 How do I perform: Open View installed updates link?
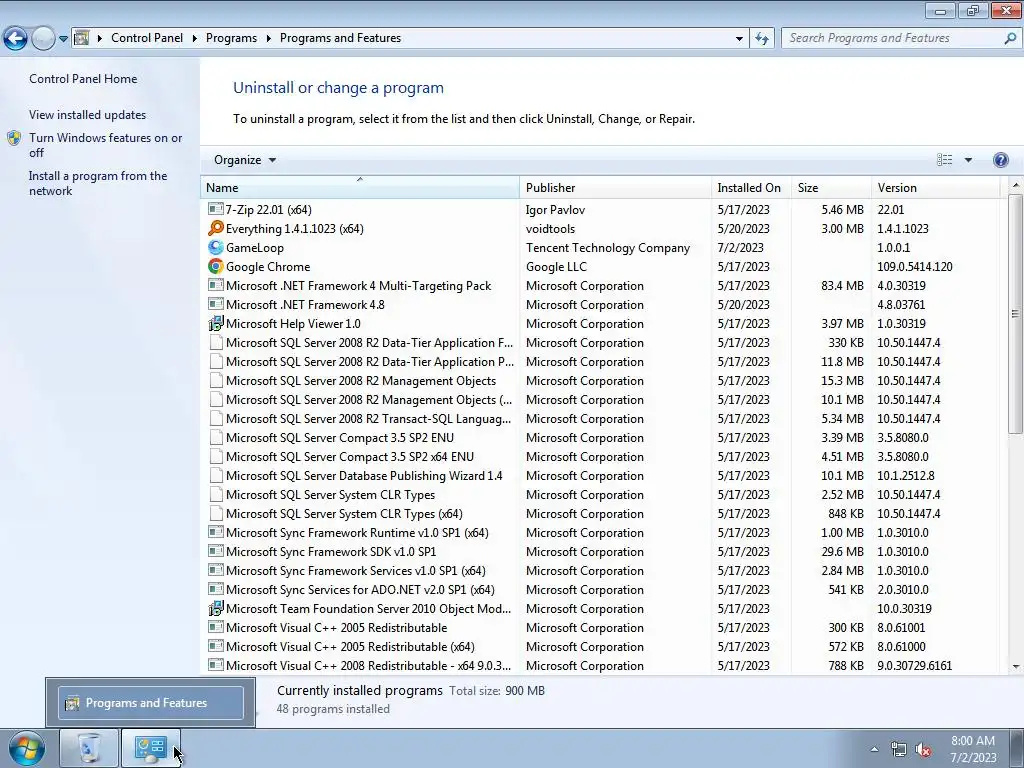tap(88, 114)
